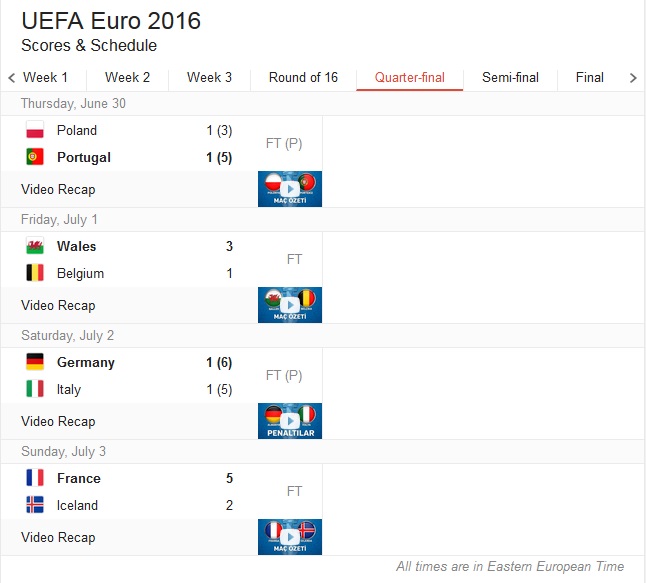Click the Portugal flag icon
646x583 pixels.
(35, 157)
